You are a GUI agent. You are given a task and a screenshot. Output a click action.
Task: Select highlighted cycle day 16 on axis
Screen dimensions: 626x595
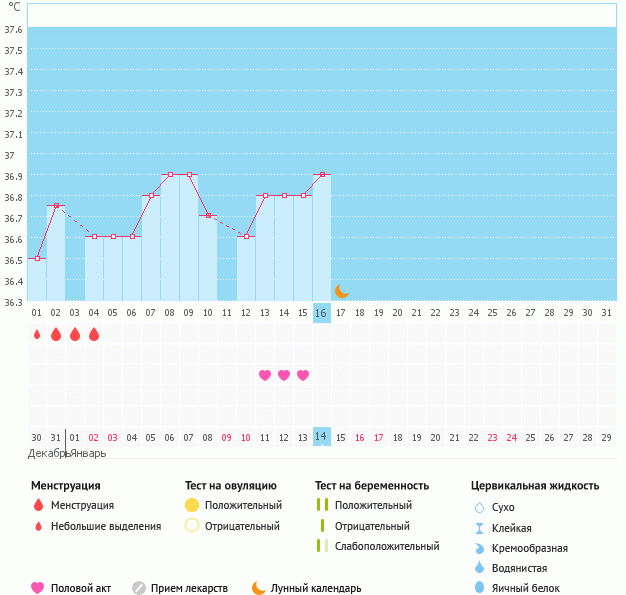321,313
